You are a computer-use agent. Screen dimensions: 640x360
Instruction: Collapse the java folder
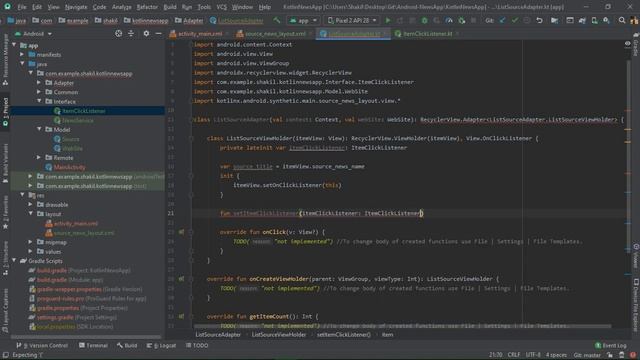coord(22,64)
